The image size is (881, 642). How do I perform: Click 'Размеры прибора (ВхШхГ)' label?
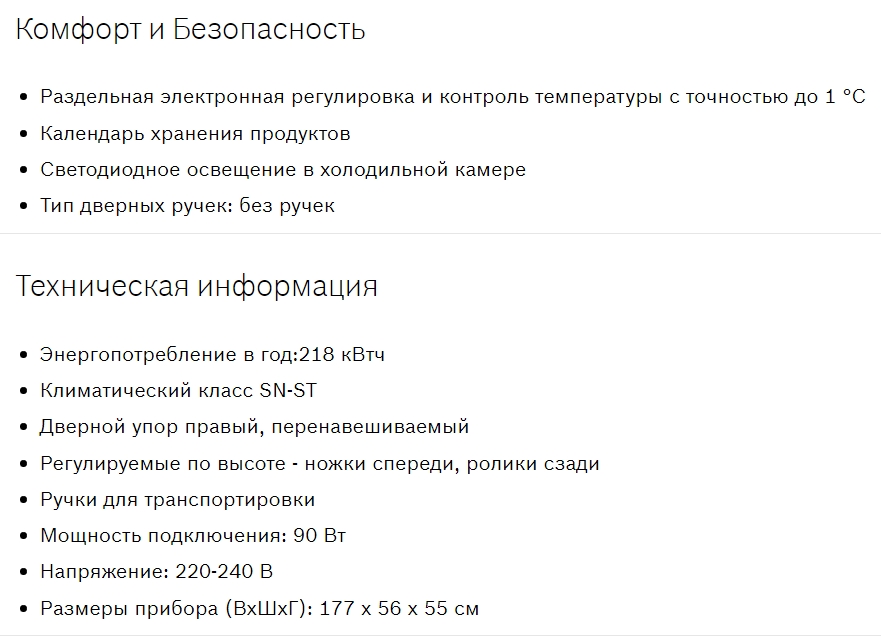pyautogui.click(x=174, y=608)
